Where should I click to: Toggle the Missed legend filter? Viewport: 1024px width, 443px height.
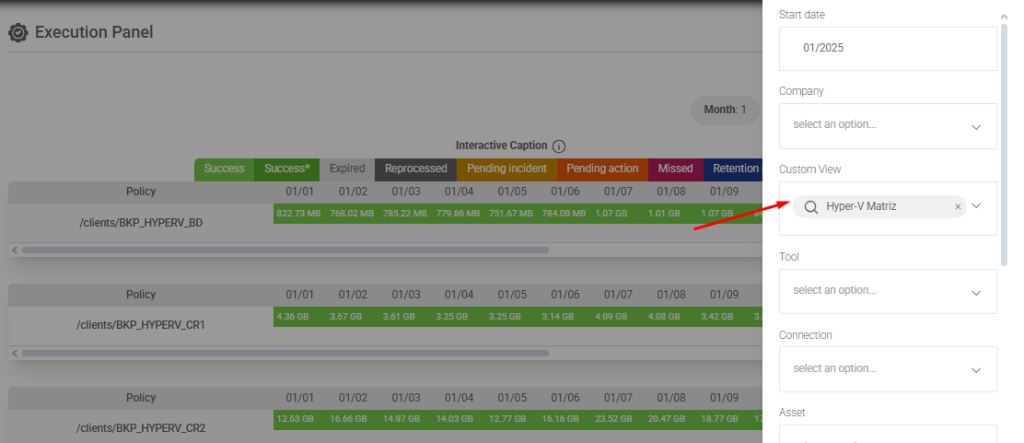(x=675, y=169)
